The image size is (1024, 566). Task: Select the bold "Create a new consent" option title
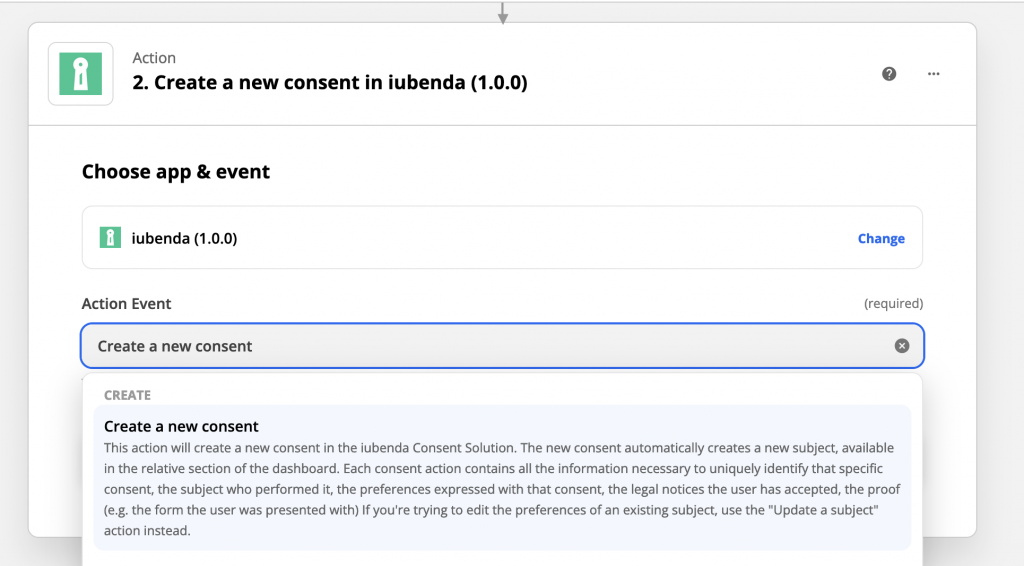point(181,426)
